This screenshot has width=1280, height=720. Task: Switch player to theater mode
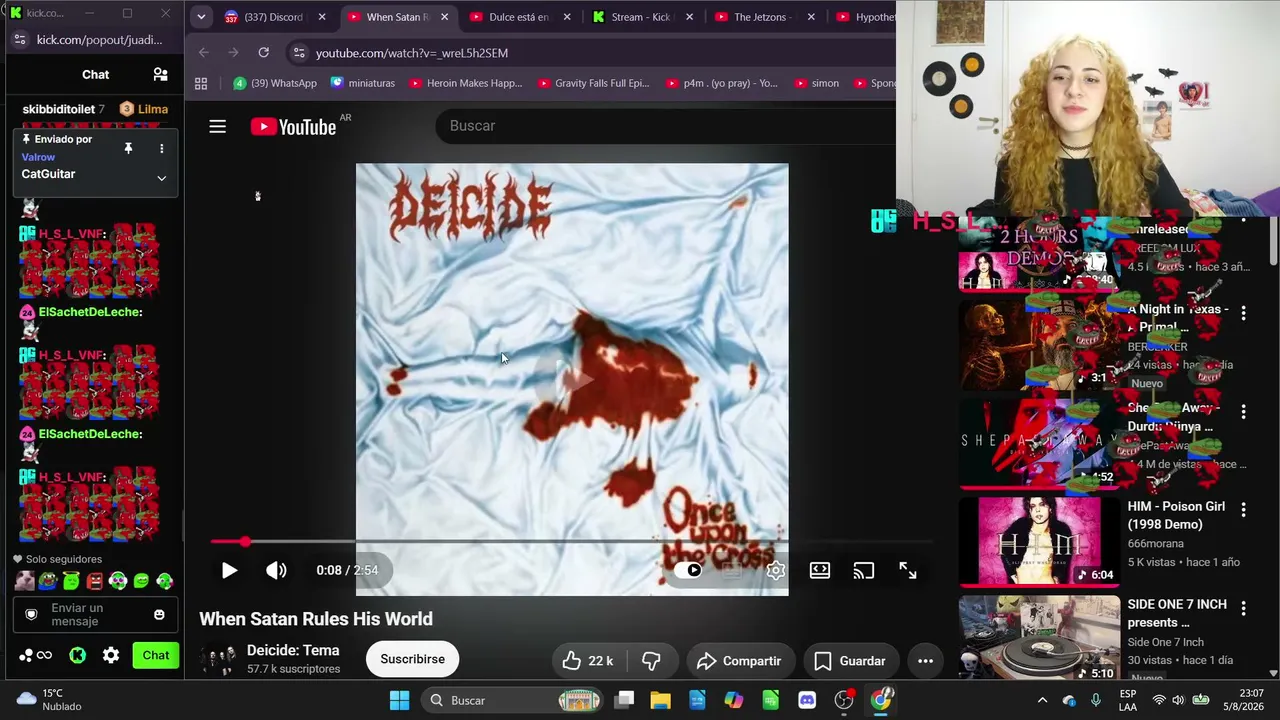point(820,570)
